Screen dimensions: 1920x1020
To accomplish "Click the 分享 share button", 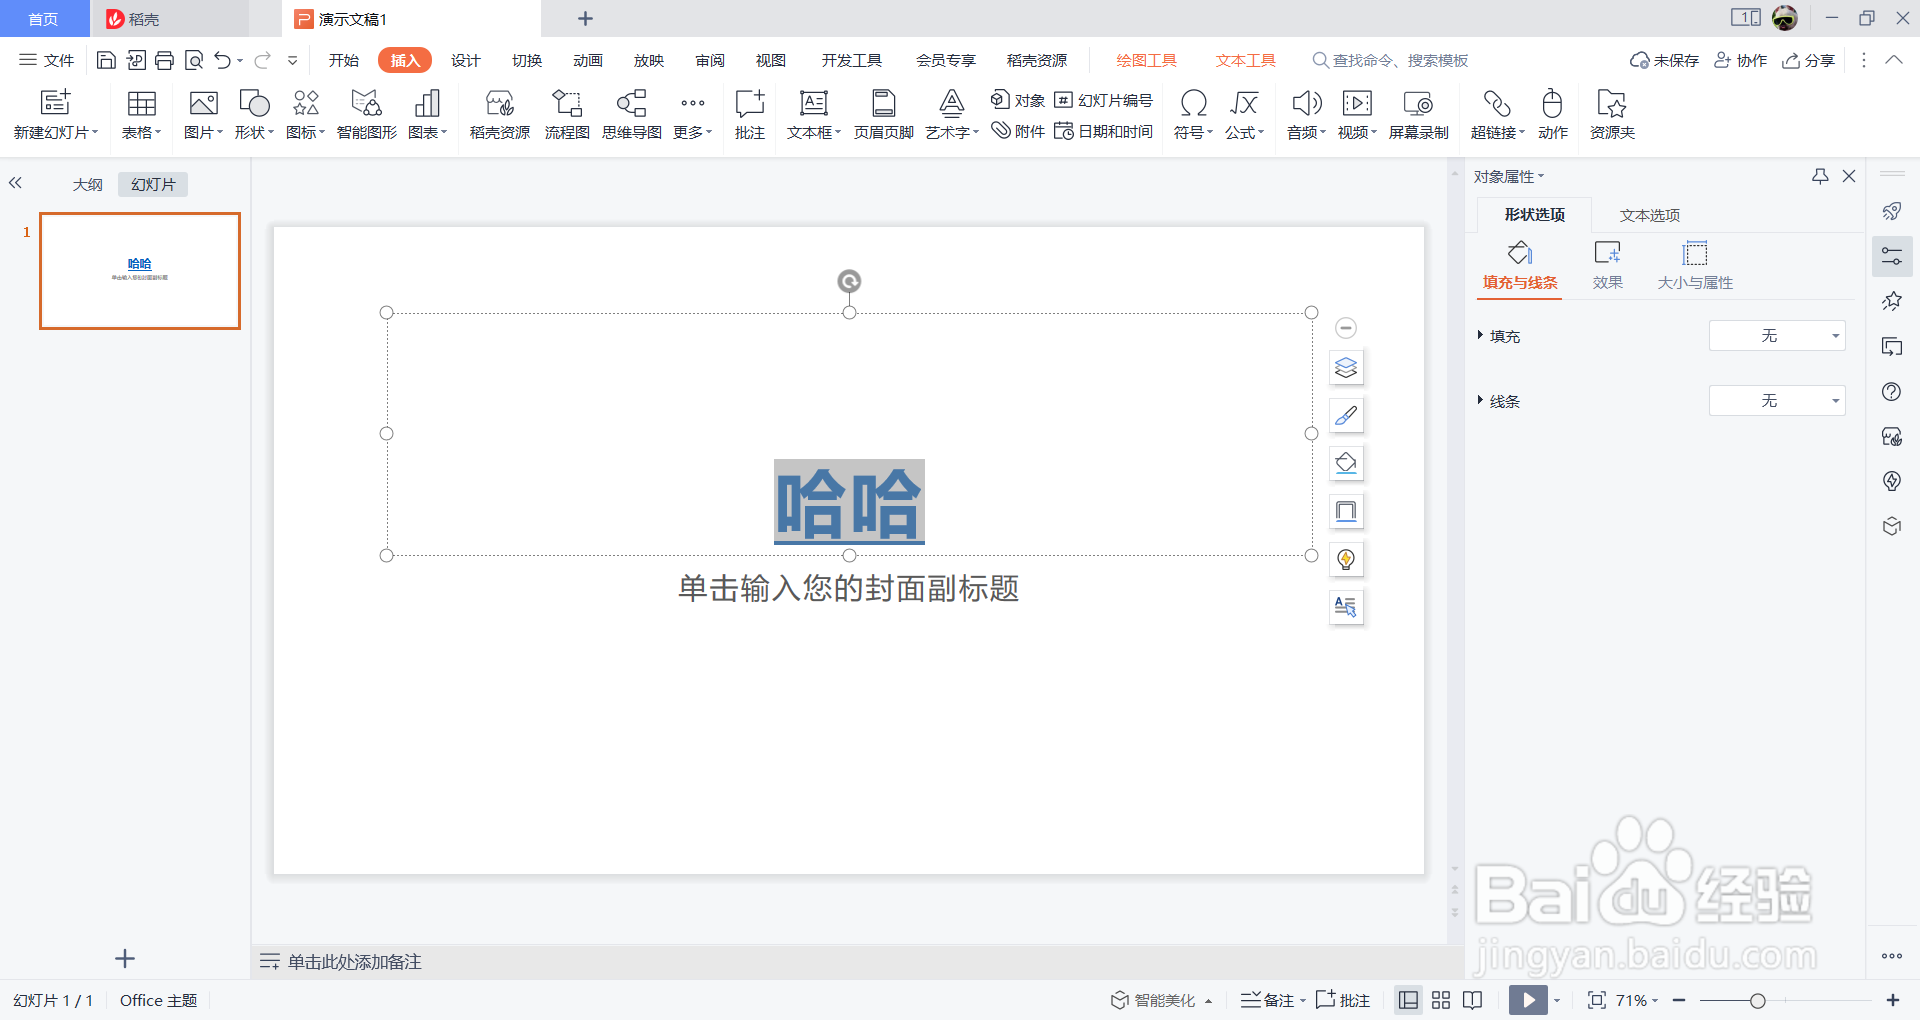I will (1808, 60).
